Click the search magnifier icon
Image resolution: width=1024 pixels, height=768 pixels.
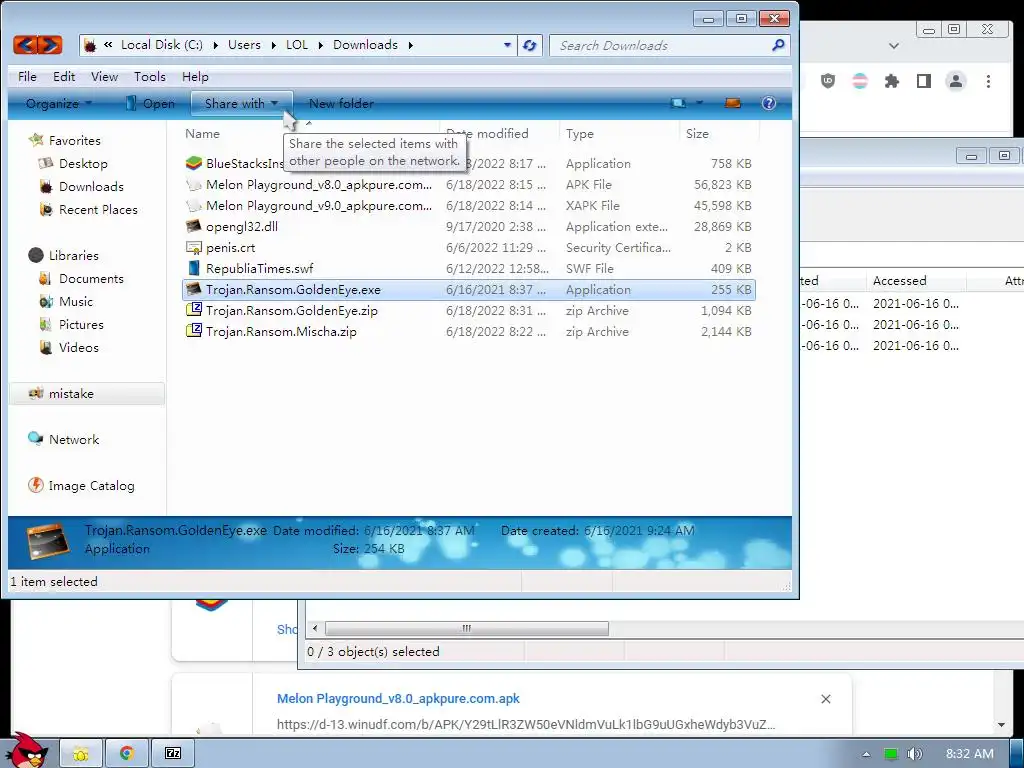[778, 45]
